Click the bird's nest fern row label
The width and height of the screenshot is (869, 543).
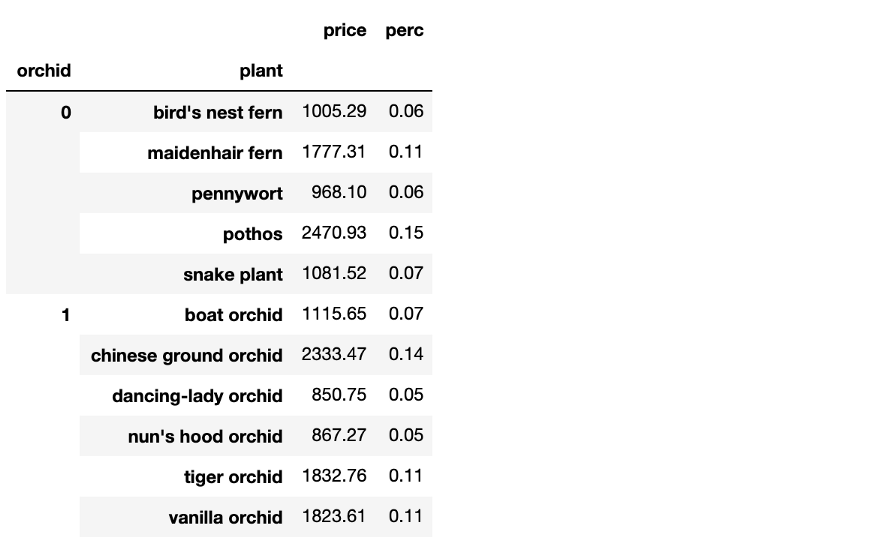click(x=217, y=112)
